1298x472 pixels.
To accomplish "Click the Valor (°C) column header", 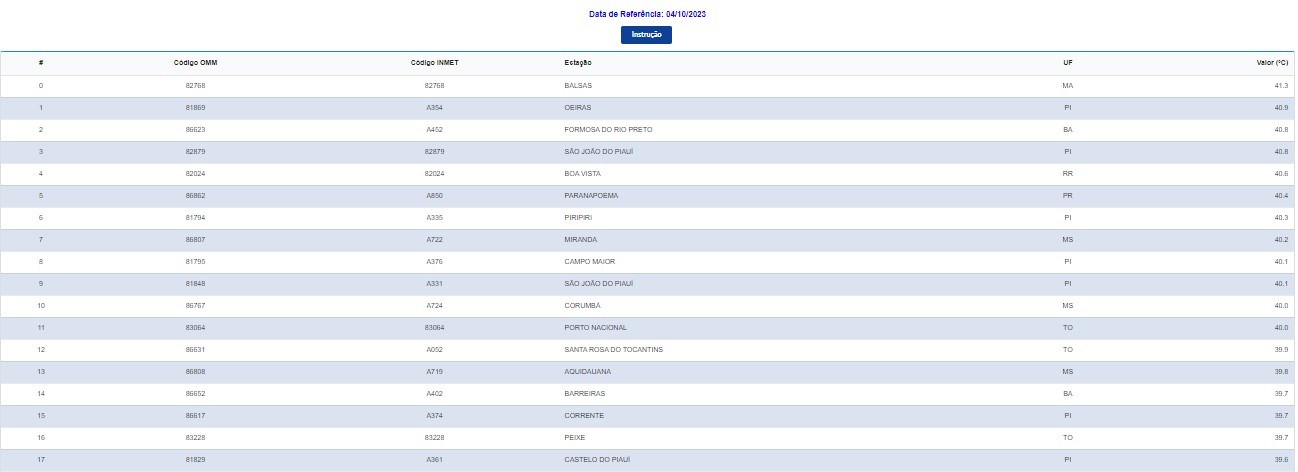I will tap(1272, 63).
